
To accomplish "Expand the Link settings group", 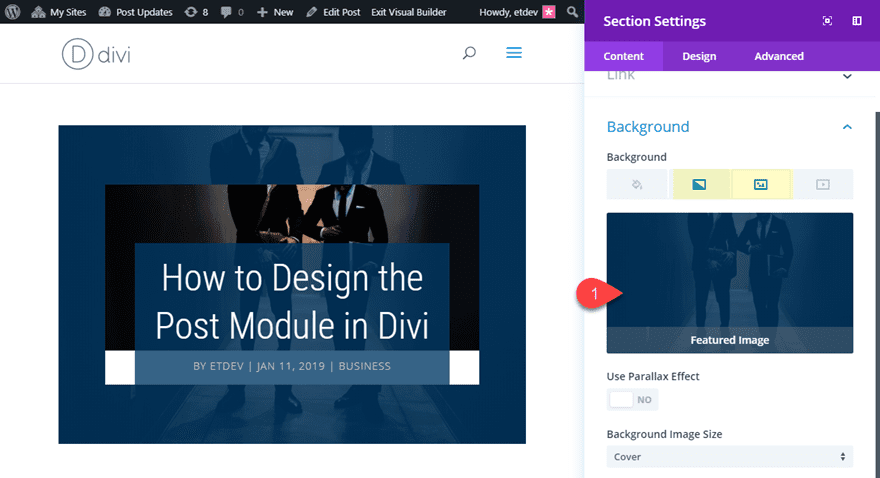I will tap(730, 76).
